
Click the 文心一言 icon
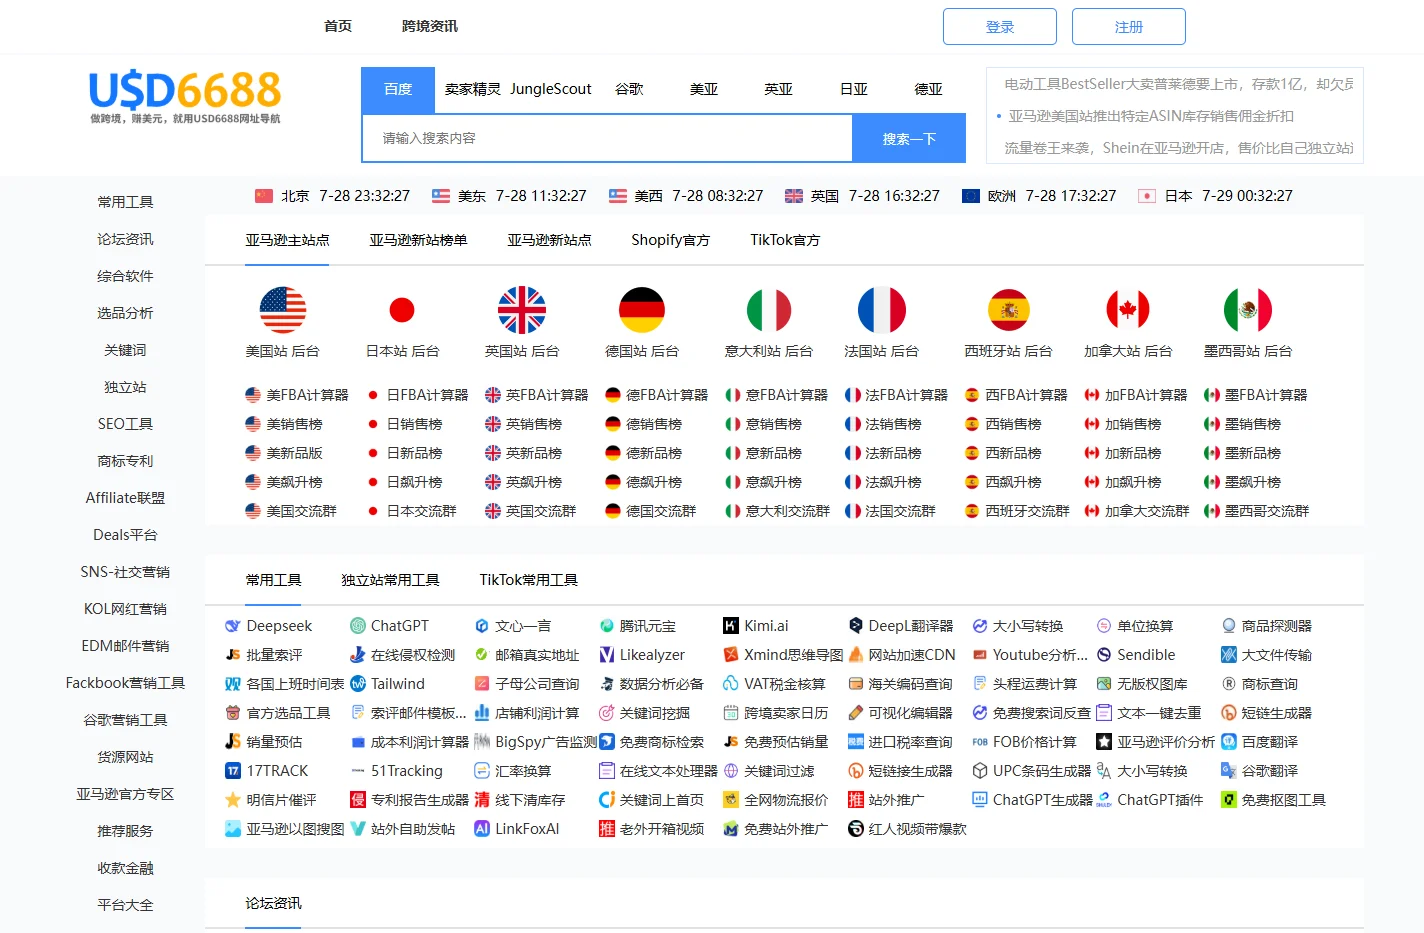point(482,626)
